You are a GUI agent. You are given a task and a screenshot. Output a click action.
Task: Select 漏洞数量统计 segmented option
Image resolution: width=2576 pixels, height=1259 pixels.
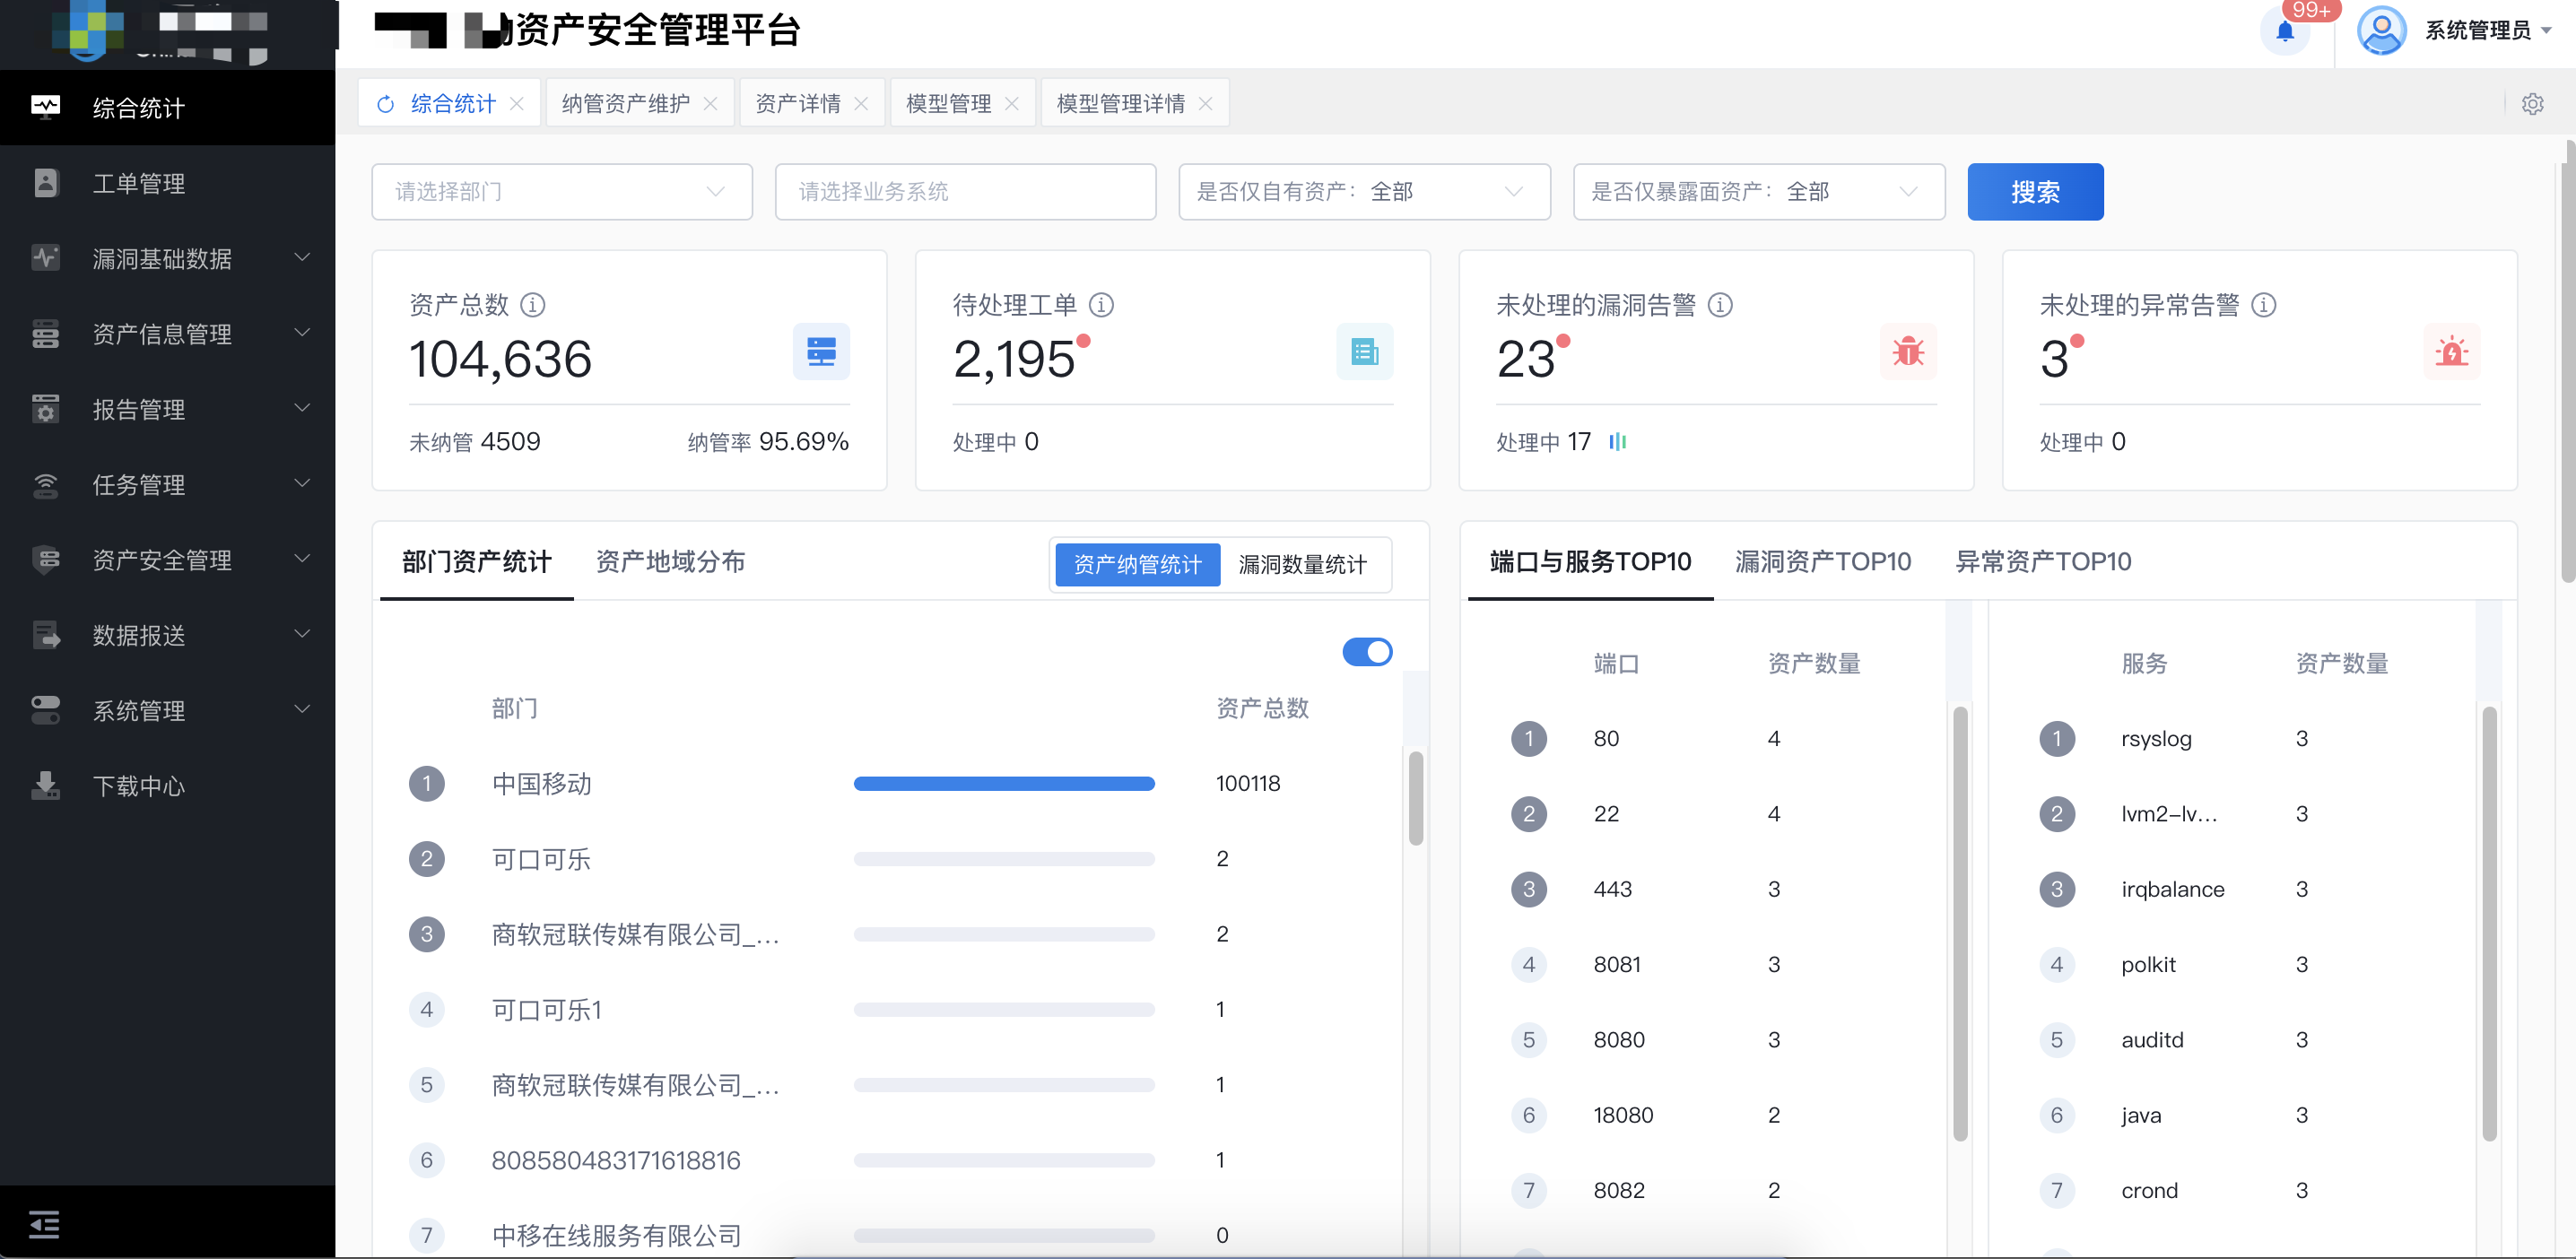1302,565
